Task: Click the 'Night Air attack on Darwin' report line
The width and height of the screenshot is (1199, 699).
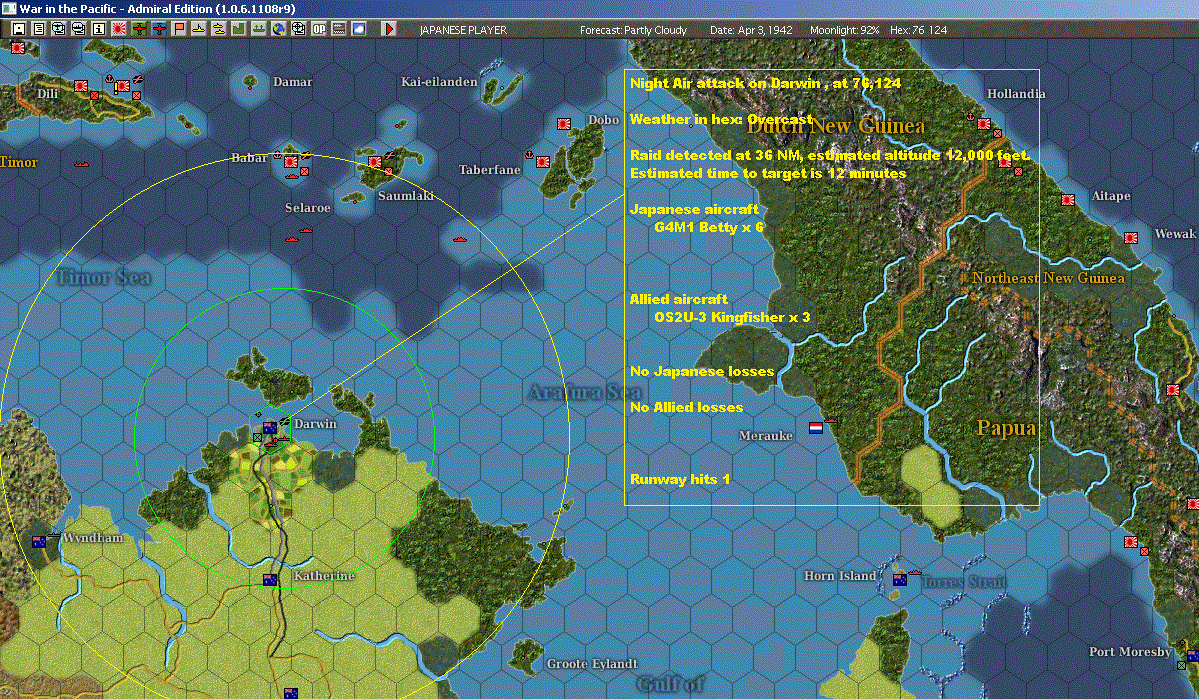Action: (x=765, y=83)
